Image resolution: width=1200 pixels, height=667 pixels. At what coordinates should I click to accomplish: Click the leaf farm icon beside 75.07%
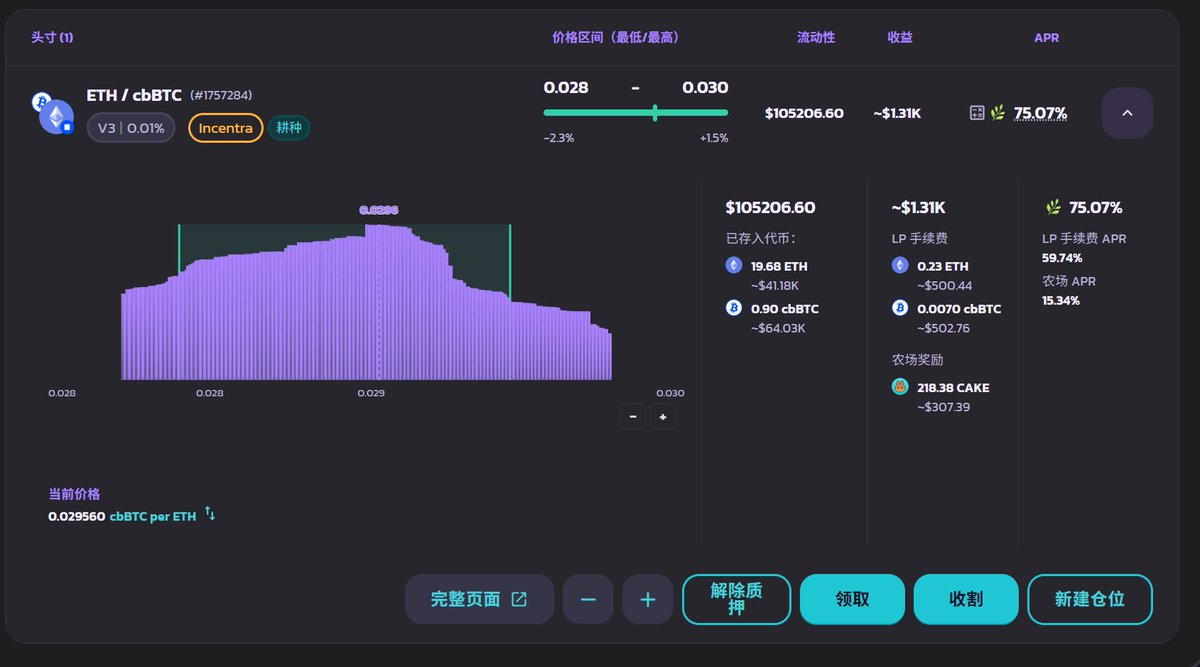[x=997, y=112]
